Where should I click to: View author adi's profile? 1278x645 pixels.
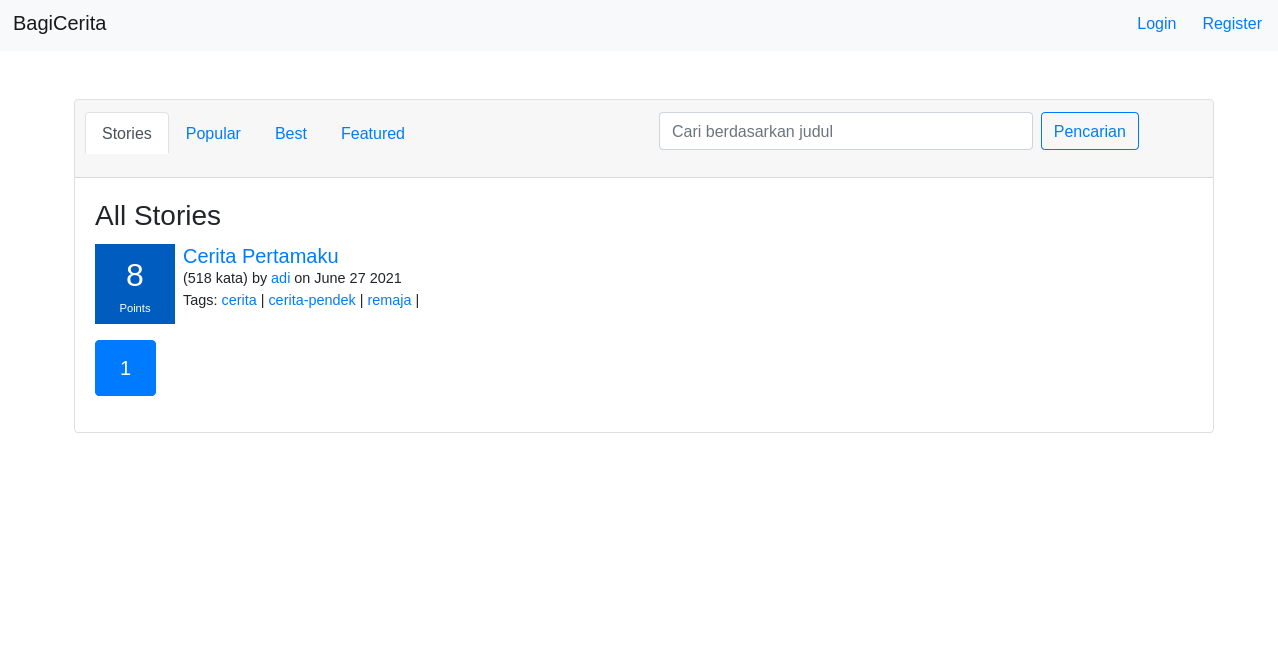click(281, 278)
